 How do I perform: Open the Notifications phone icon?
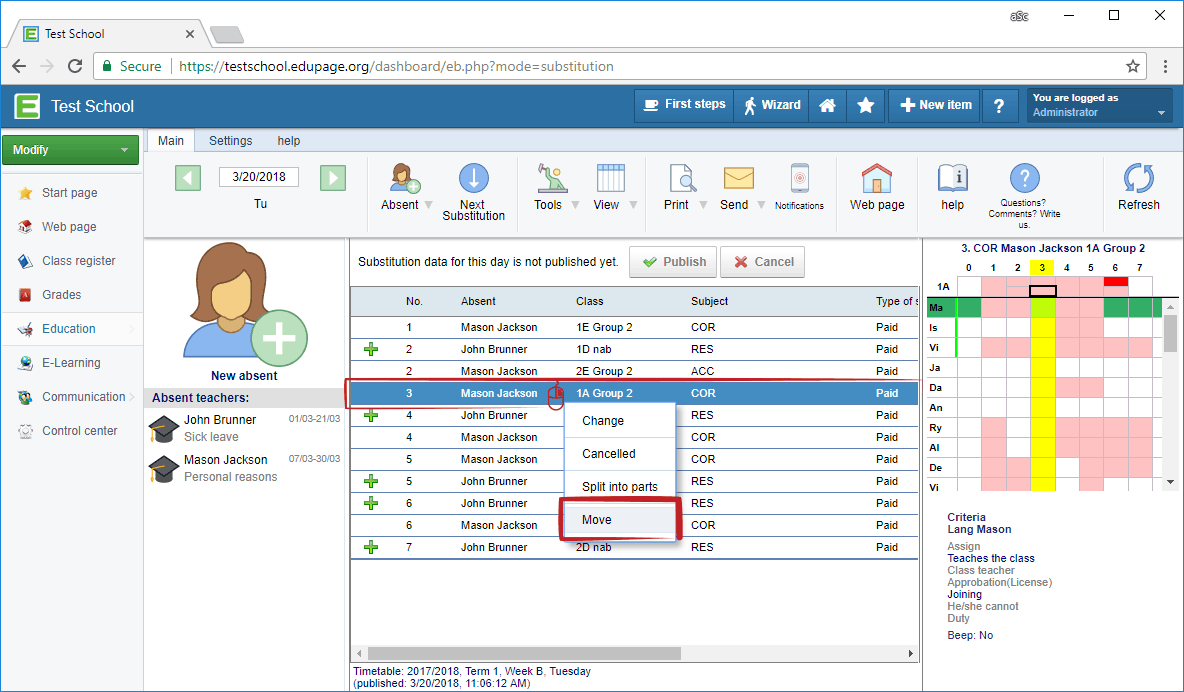coord(799,179)
